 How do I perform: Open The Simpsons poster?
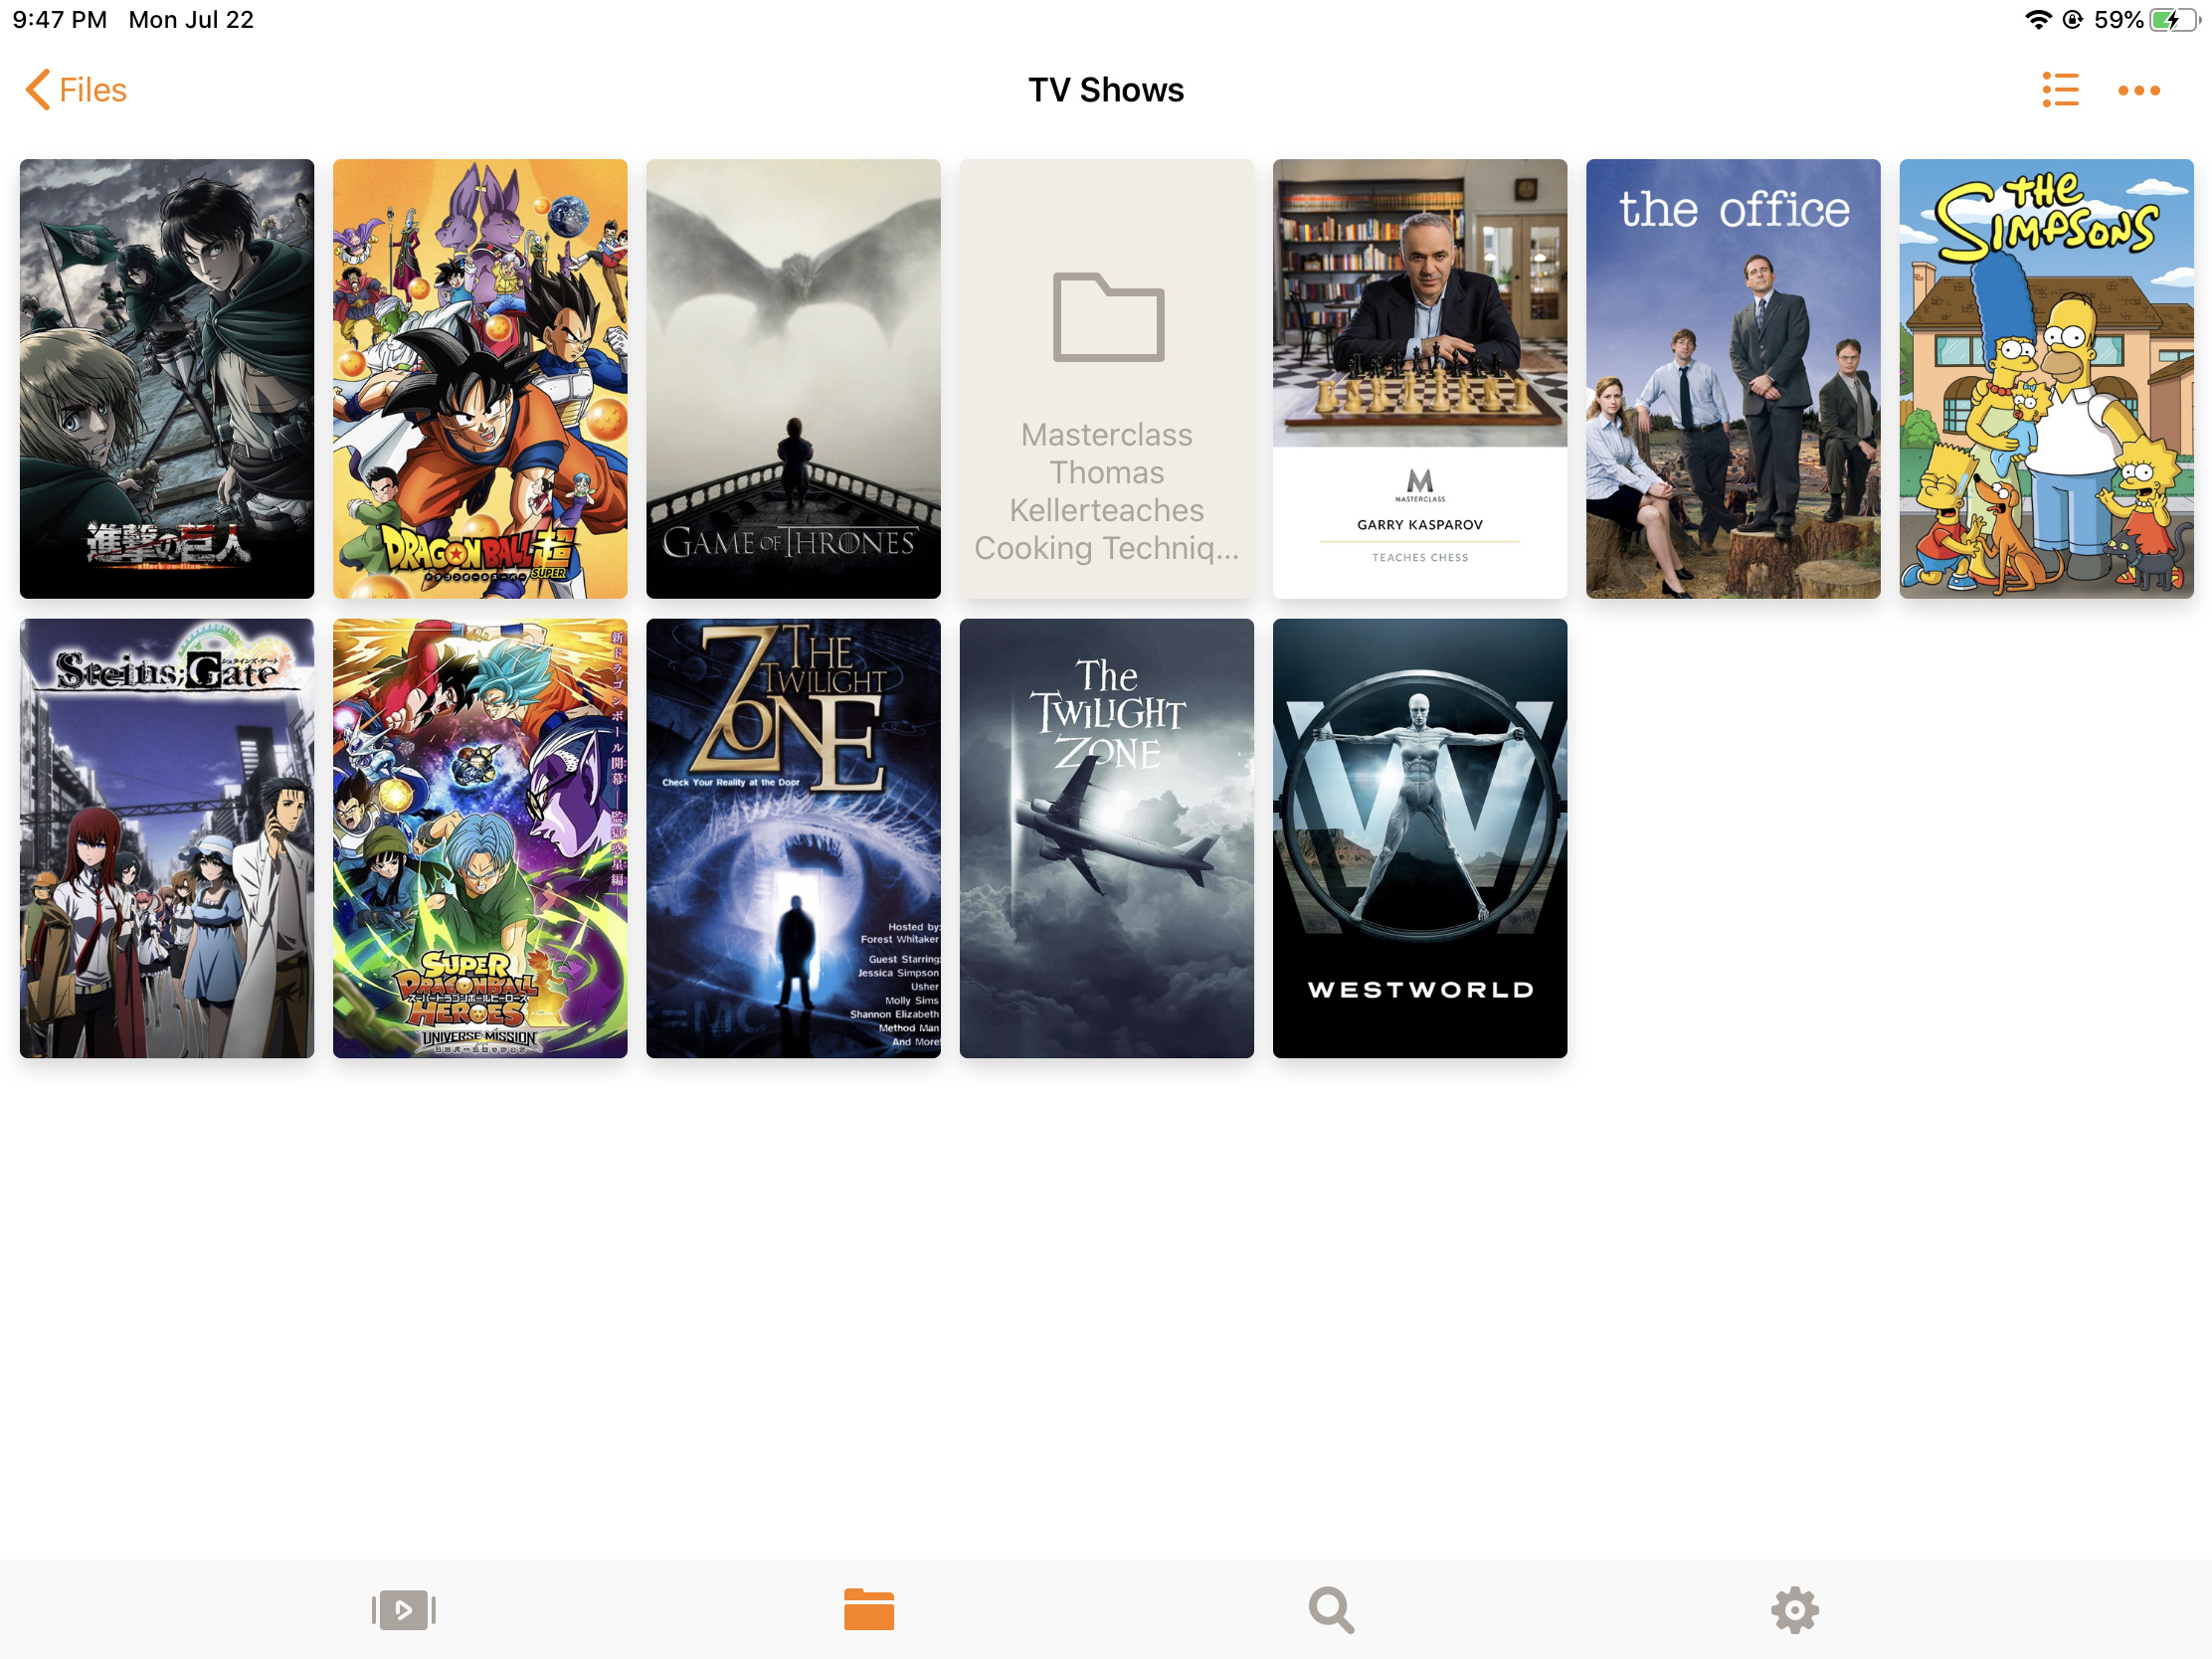(x=2045, y=378)
